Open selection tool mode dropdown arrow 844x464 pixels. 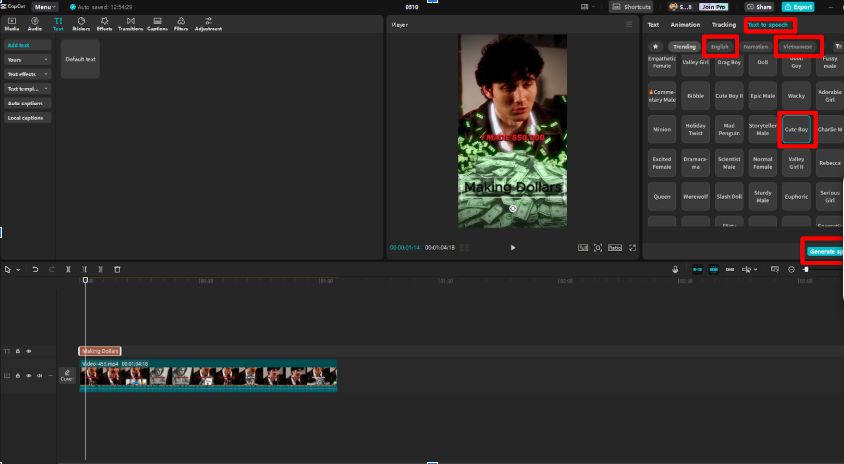18,270
